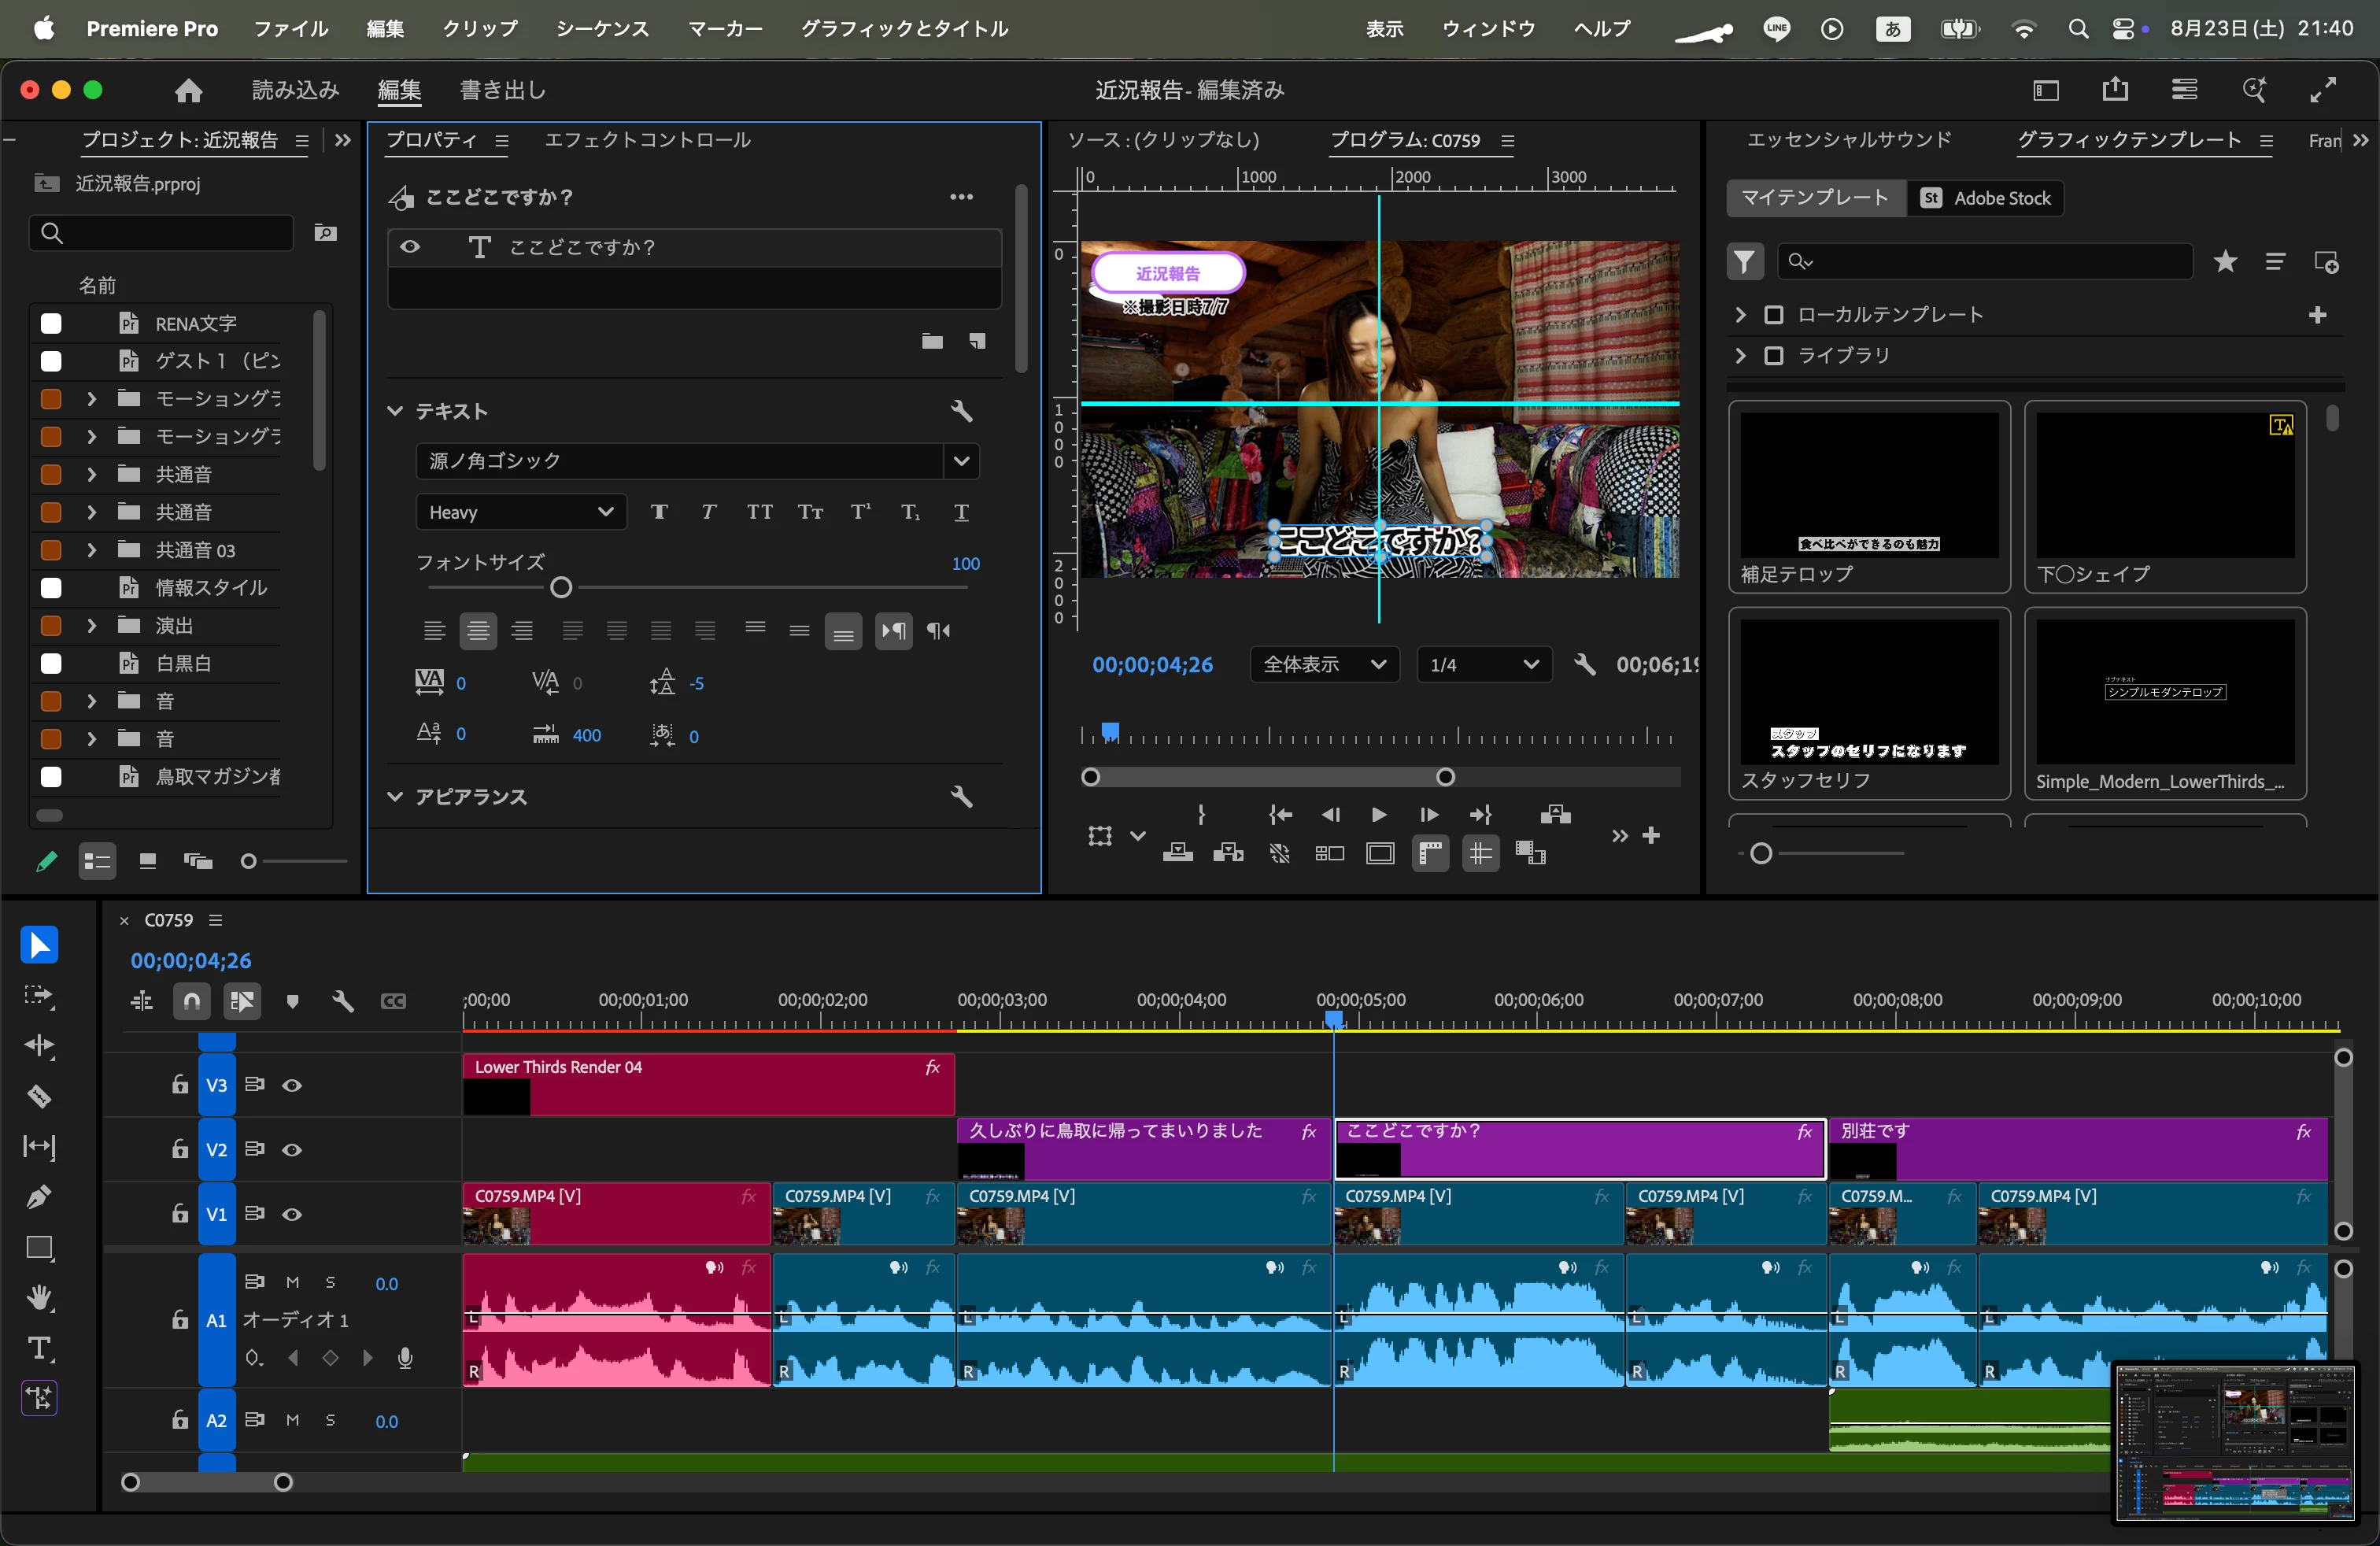Open the timeline wrench settings icon
Image resolution: width=2380 pixels, height=1546 pixels.
343,1001
